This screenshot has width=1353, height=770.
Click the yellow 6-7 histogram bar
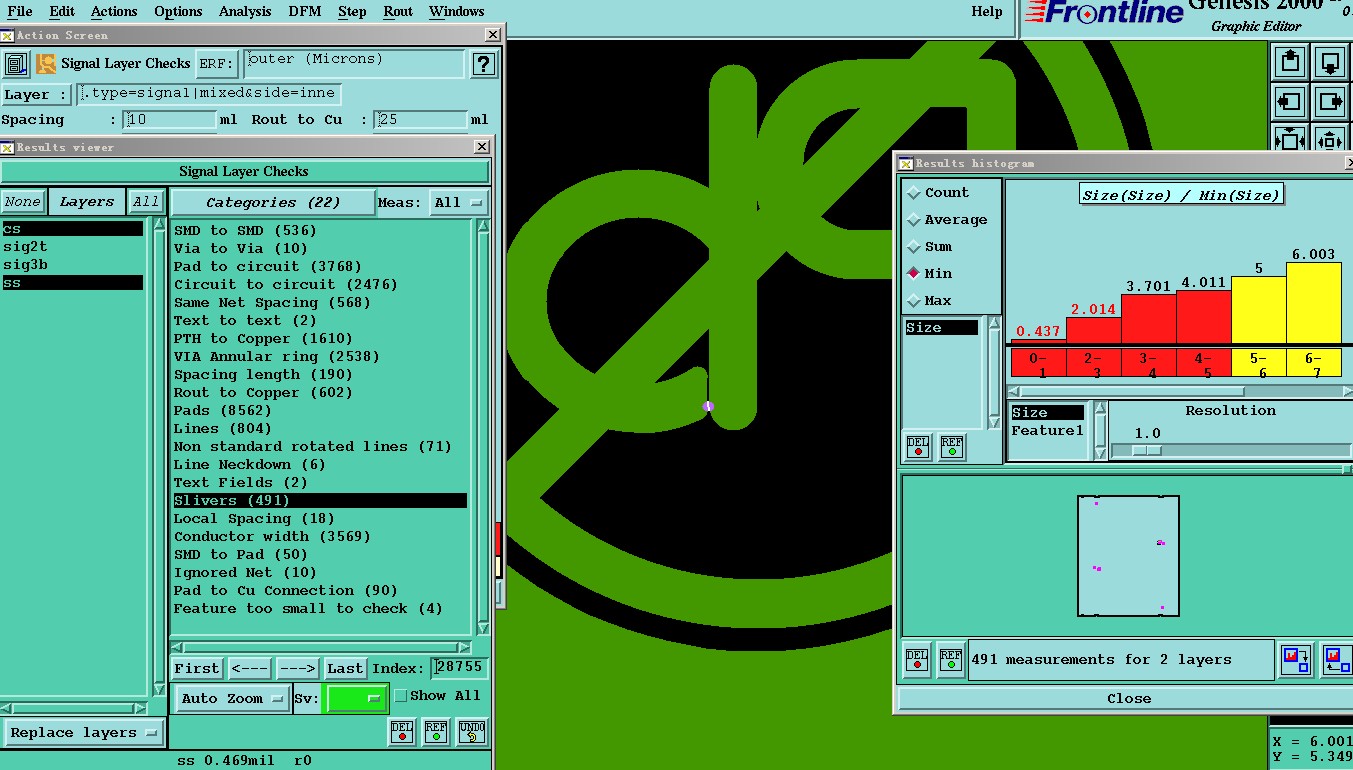1313,303
